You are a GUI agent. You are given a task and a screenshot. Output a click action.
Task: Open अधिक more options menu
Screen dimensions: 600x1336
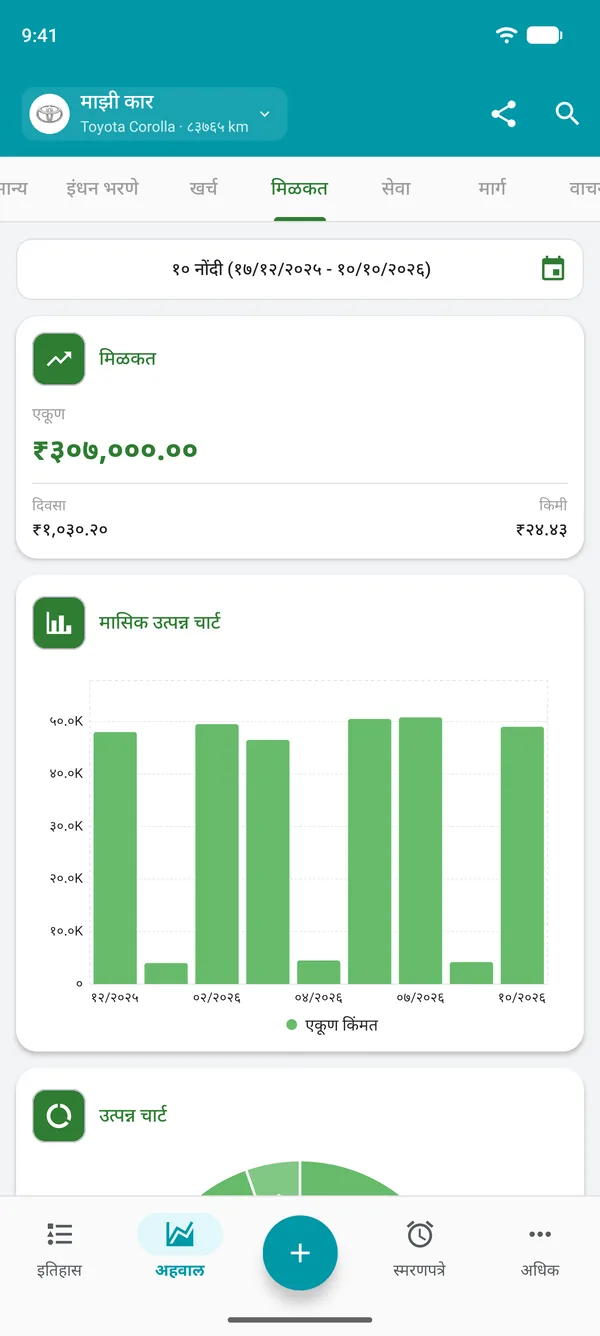(540, 1250)
